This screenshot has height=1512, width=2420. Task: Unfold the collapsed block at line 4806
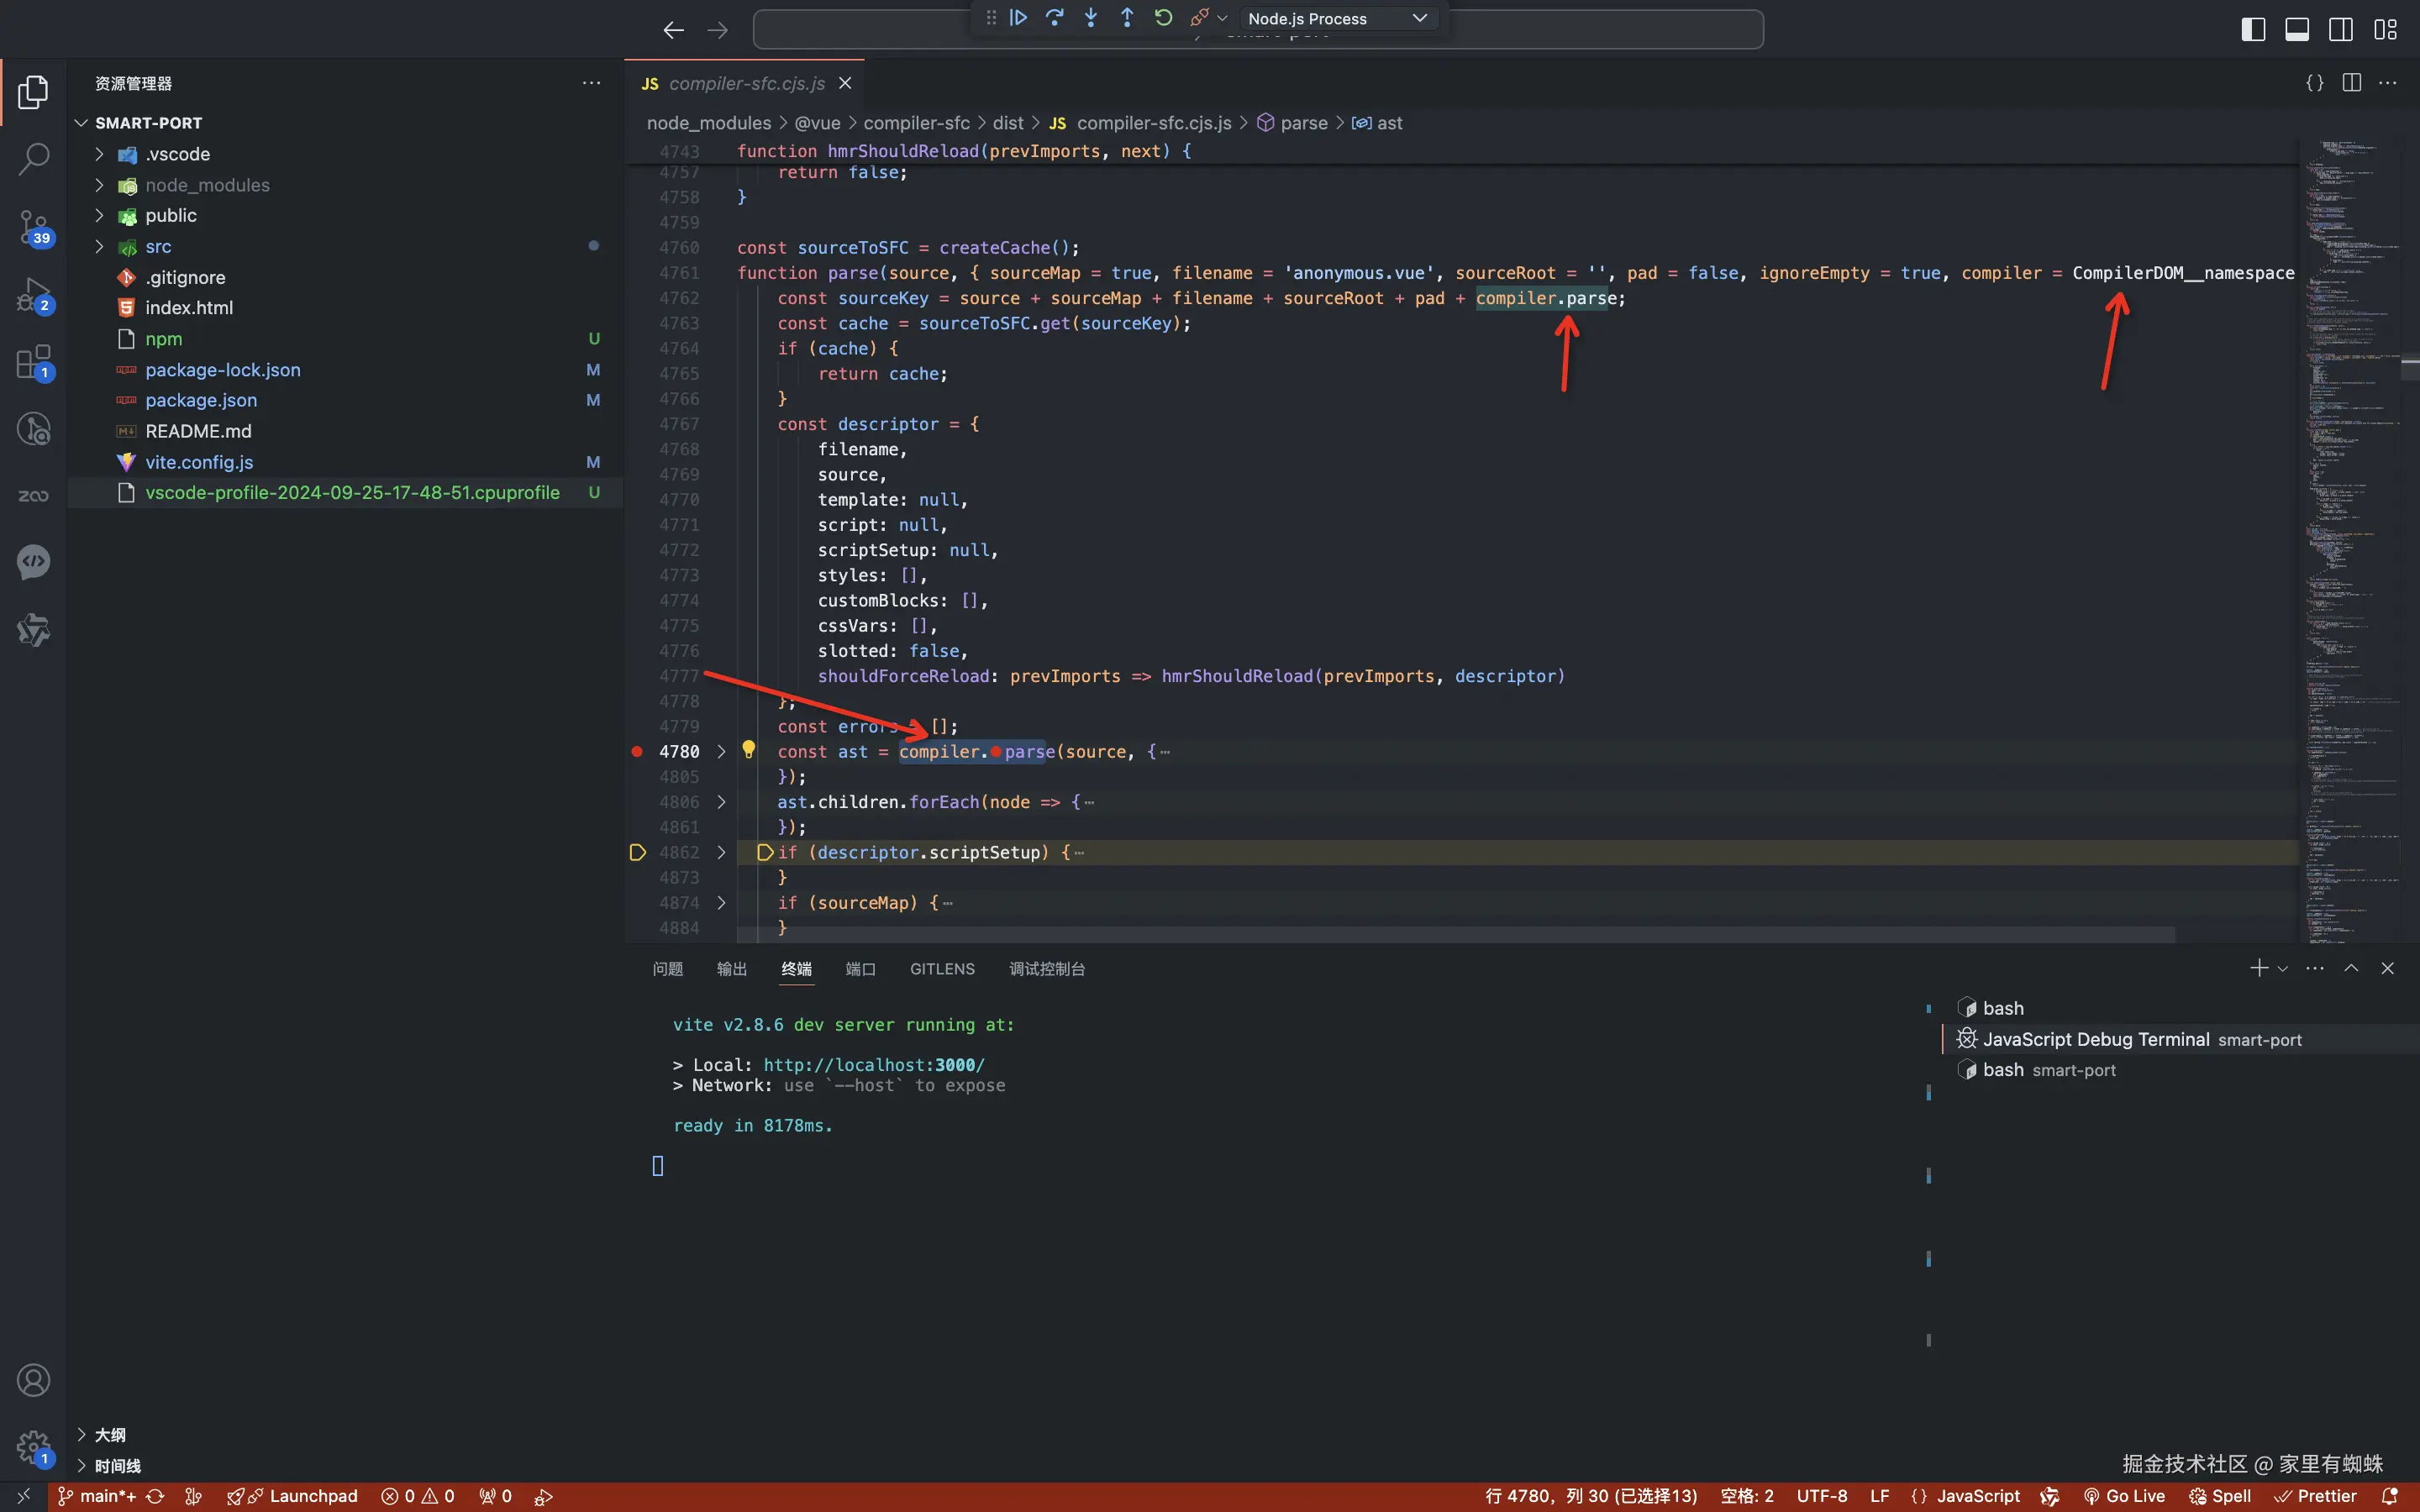(721, 802)
